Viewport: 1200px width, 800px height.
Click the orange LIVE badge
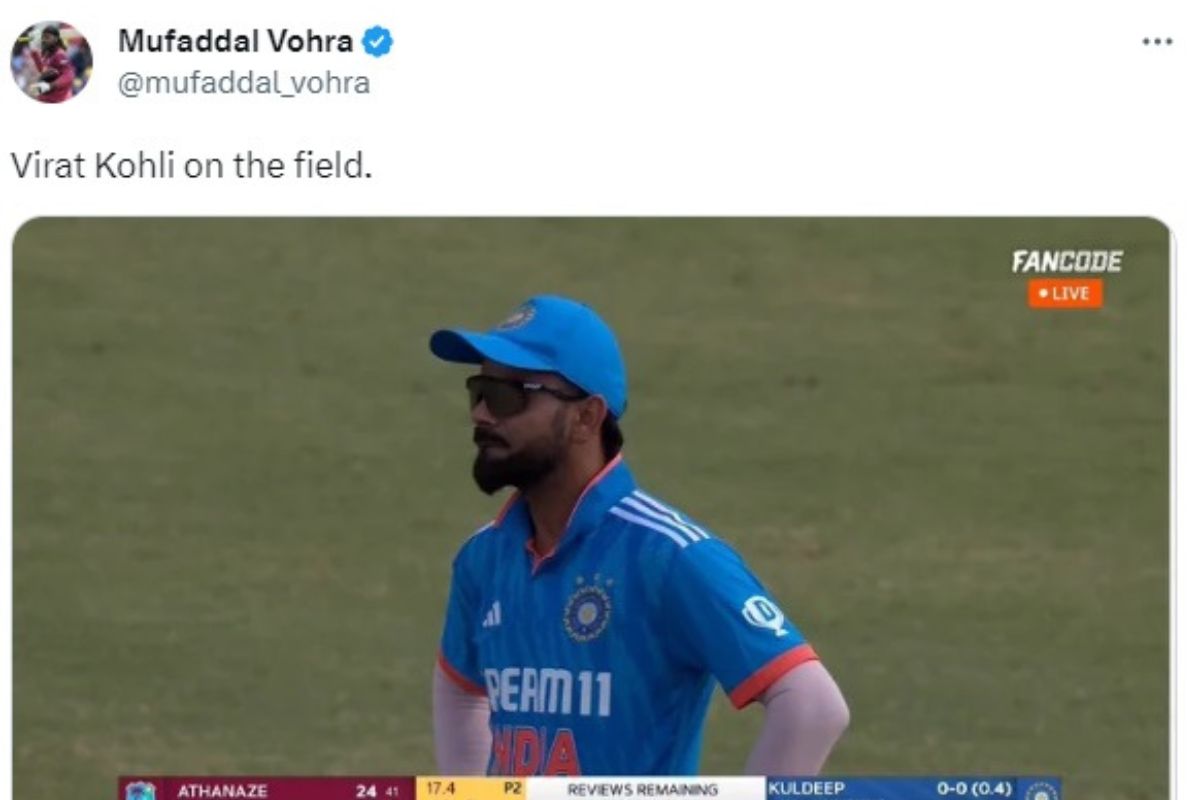[1065, 293]
